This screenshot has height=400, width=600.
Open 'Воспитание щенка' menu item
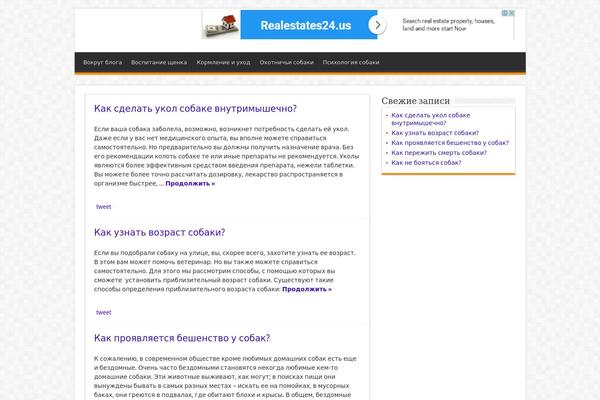click(x=159, y=62)
